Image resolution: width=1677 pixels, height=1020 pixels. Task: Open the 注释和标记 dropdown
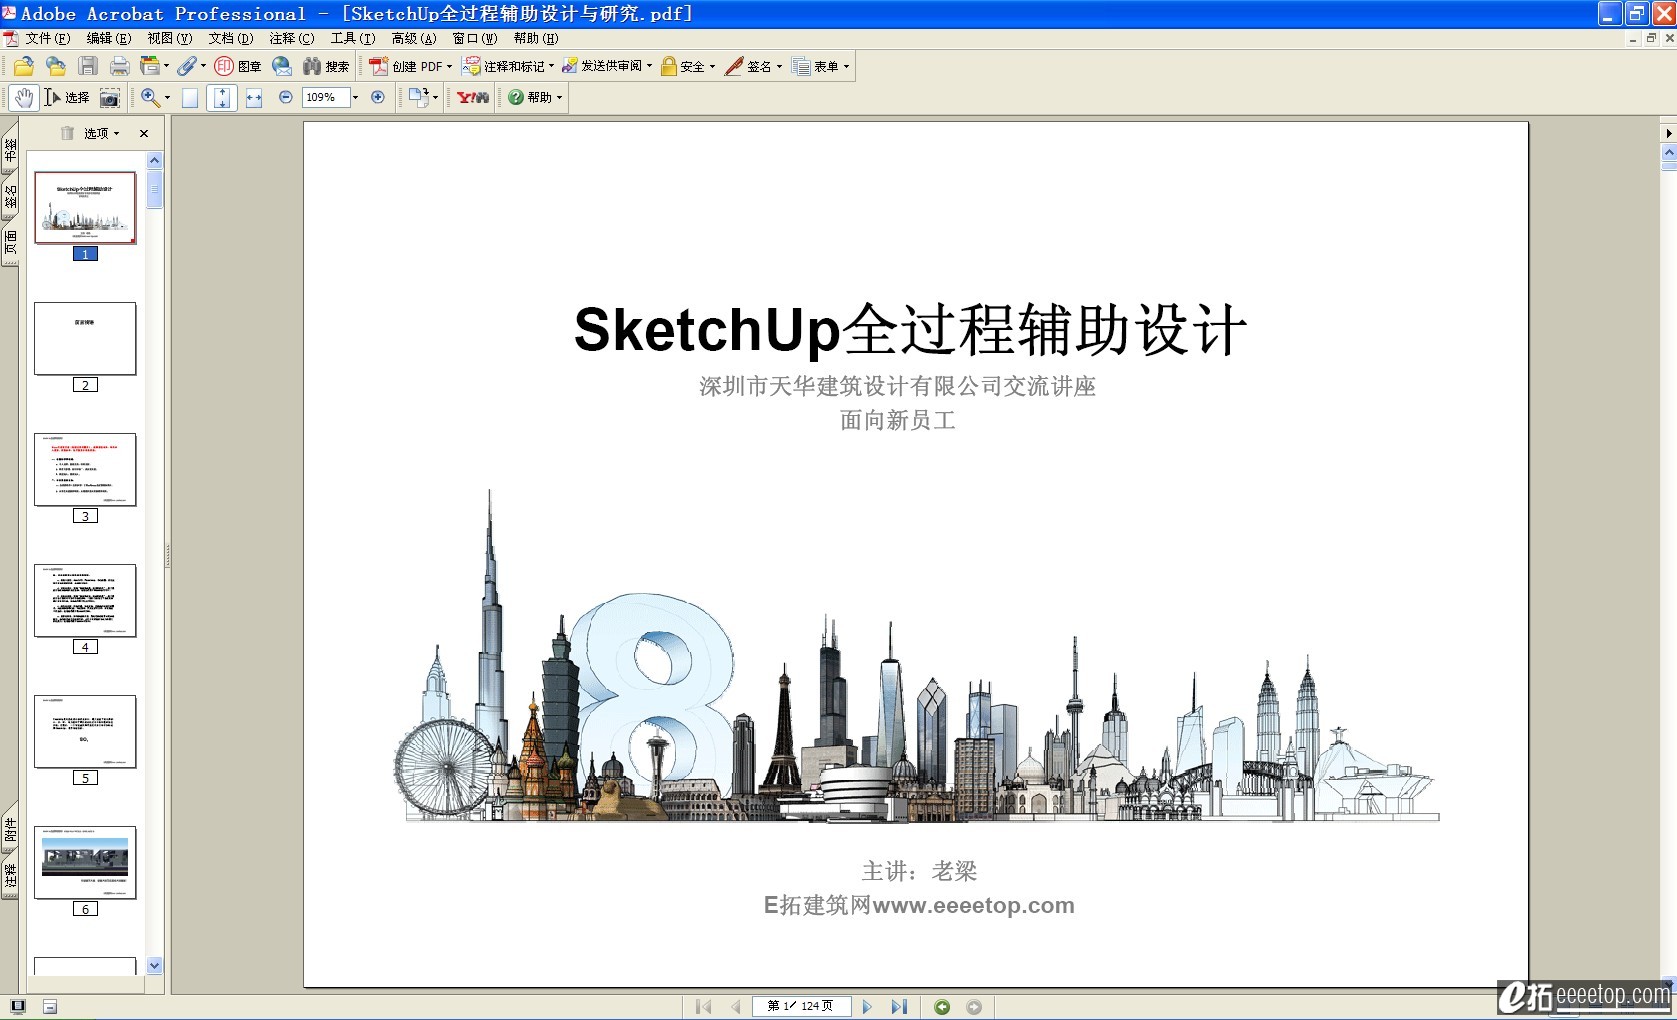(508, 66)
